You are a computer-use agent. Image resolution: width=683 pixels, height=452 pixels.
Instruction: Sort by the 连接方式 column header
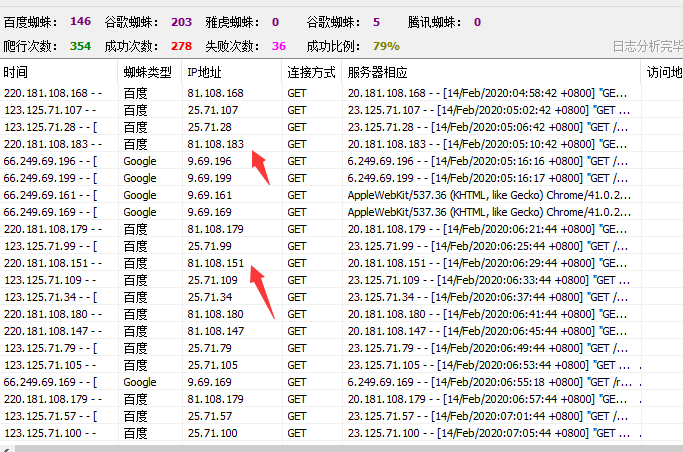click(312, 72)
